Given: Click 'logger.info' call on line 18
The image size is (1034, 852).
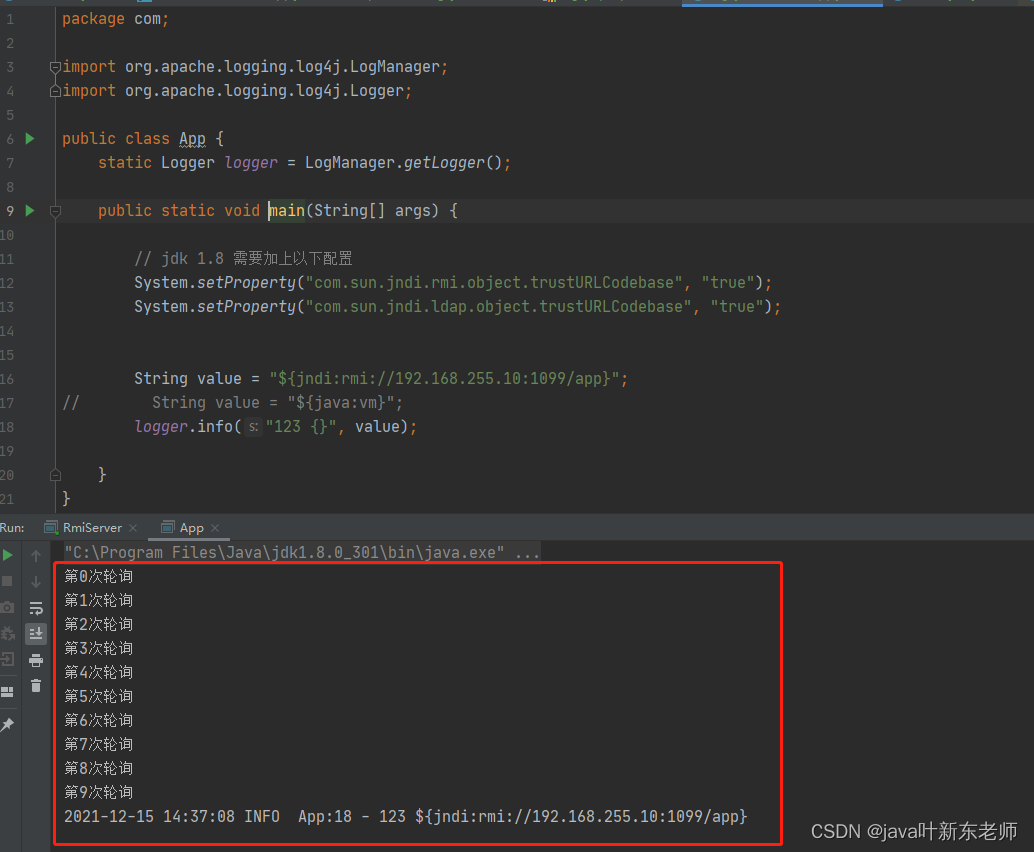Looking at the screenshot, I should coord(183,427).
